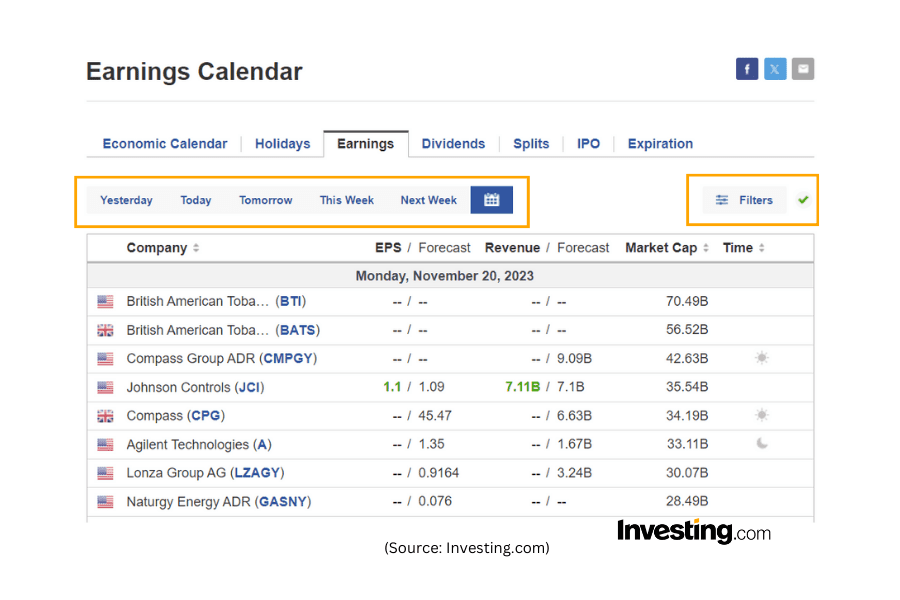Viewport: 900px width, 600px height.
Task: Click Johnson Controls revenue 7.11B
Action: pyautogui.click(x=522, y=387)
